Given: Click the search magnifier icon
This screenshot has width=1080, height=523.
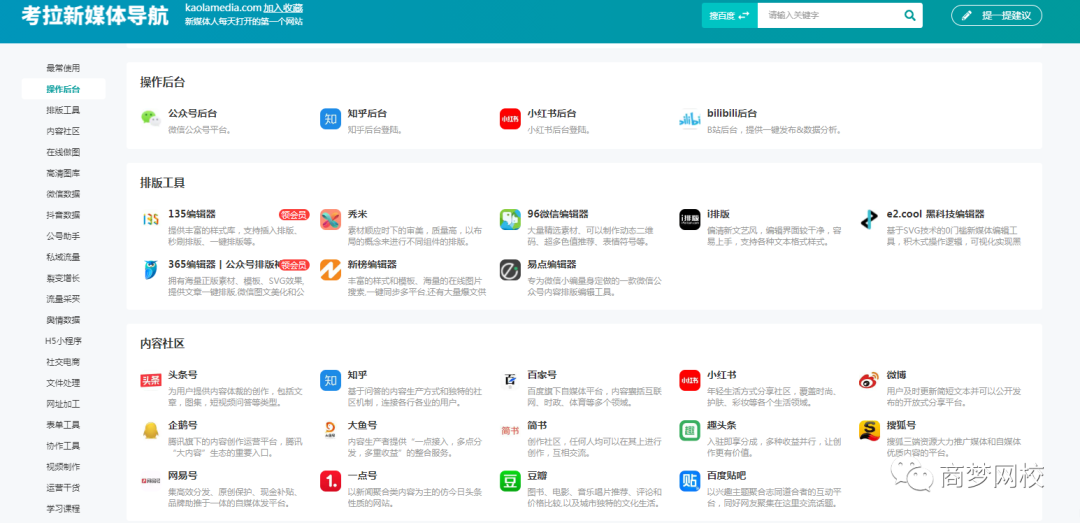Looking at the screenshot, I should click(x=910, y=15).
